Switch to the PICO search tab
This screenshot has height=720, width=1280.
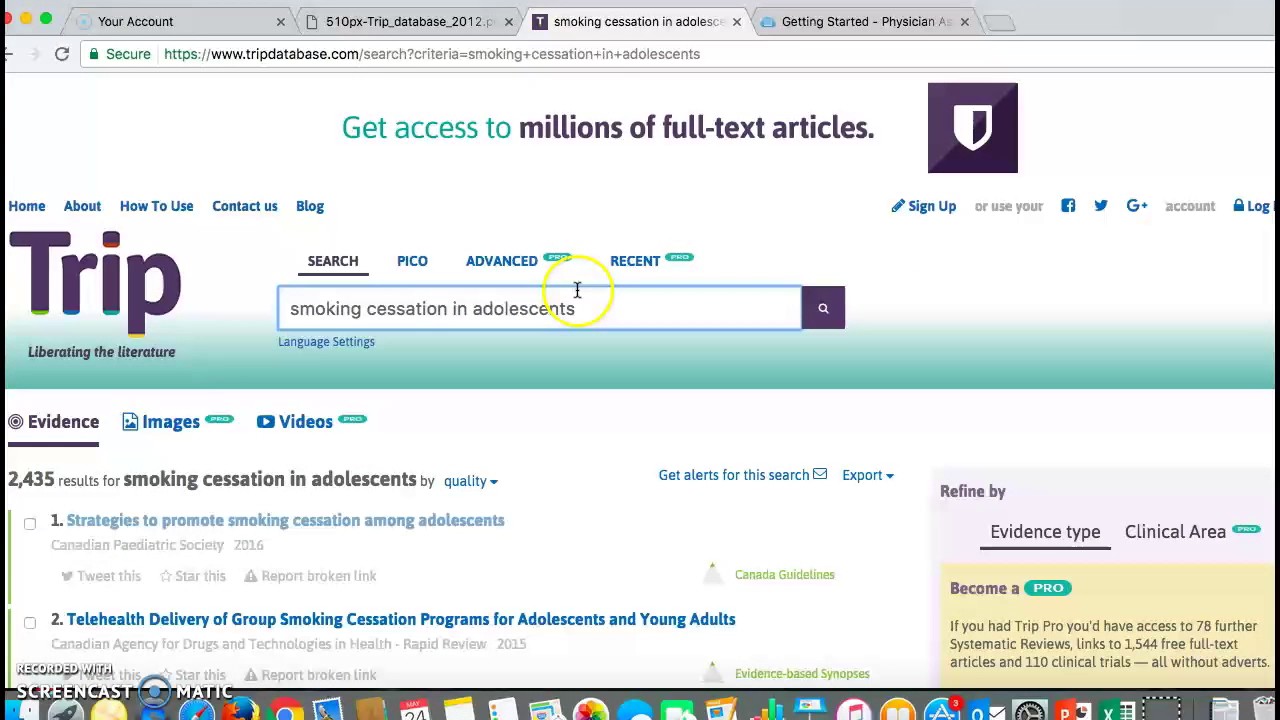point(412,261)
